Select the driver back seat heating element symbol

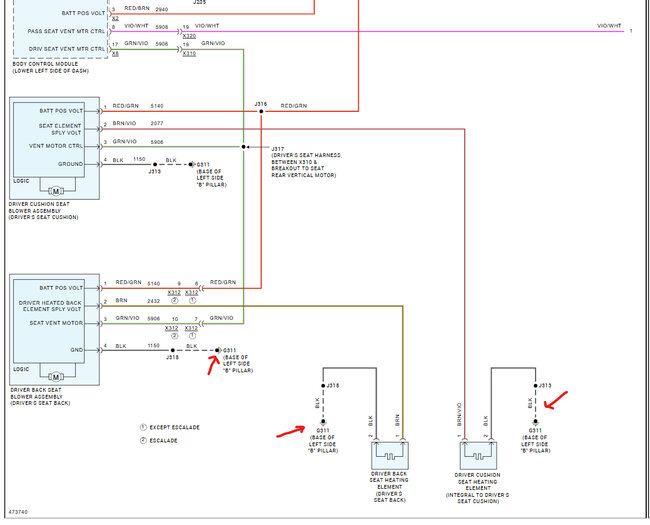[390, 455]
